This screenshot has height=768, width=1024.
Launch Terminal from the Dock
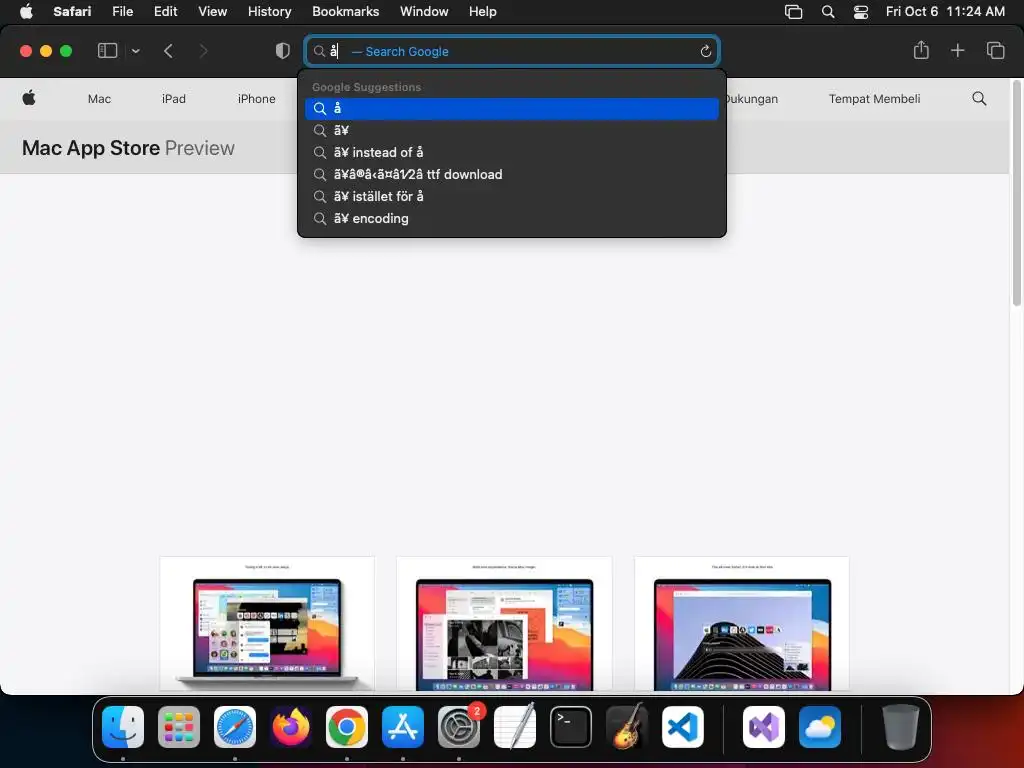[571, 727]
